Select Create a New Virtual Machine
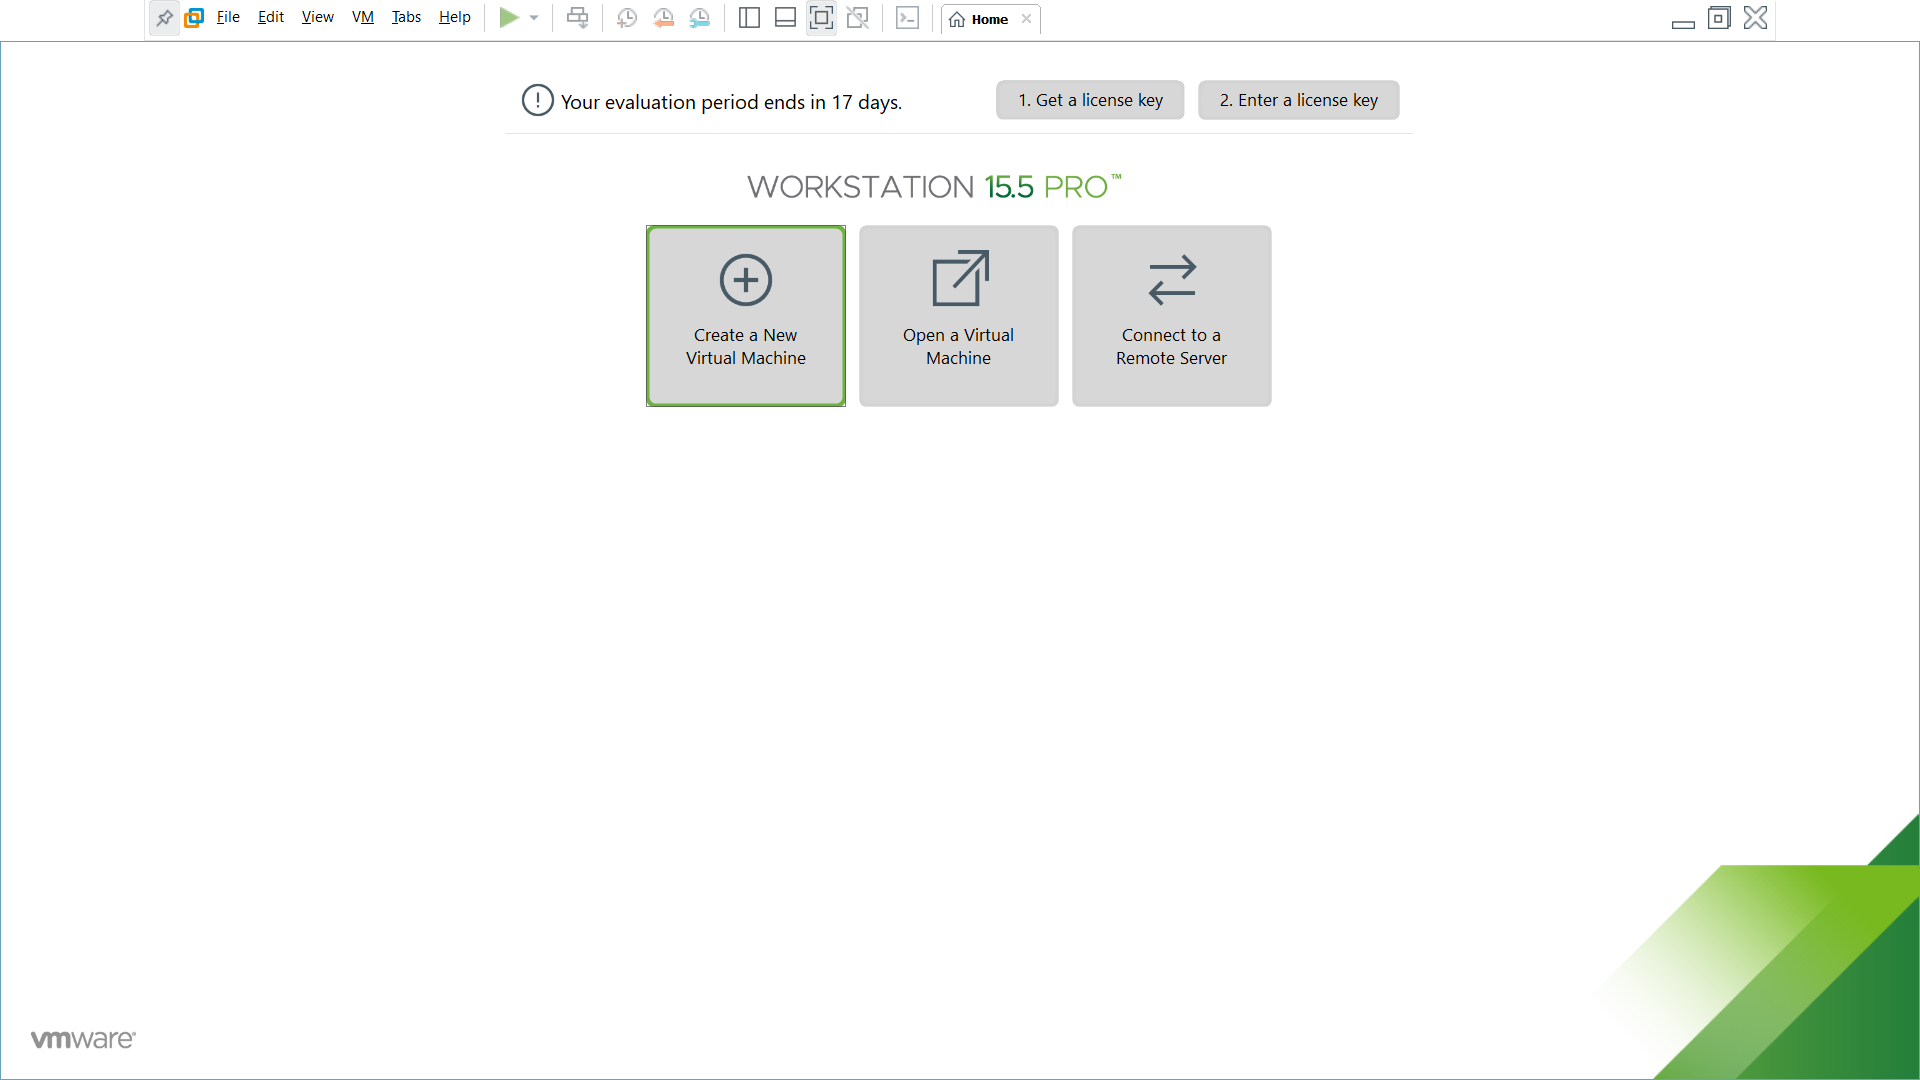The image size is (1920, 1080). coord(745,315)
